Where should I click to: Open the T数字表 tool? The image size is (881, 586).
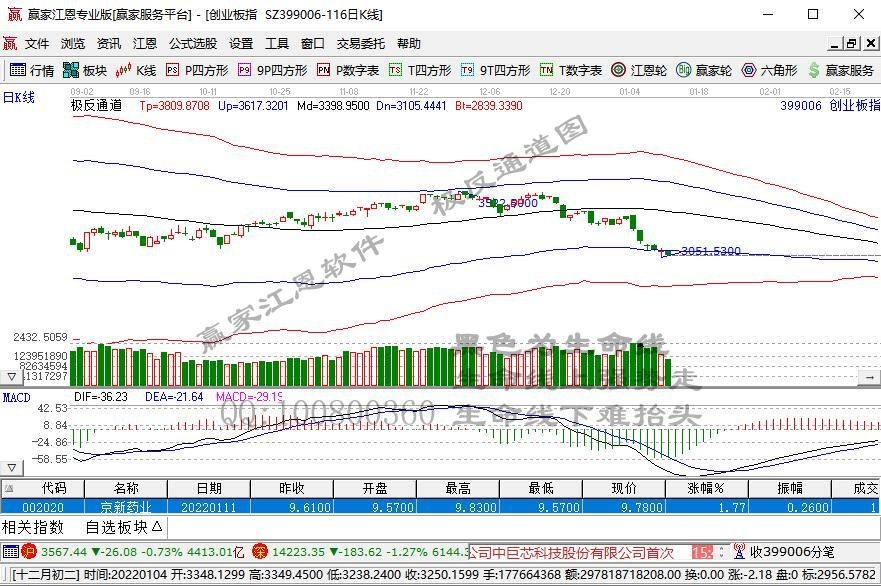point(571,70)
